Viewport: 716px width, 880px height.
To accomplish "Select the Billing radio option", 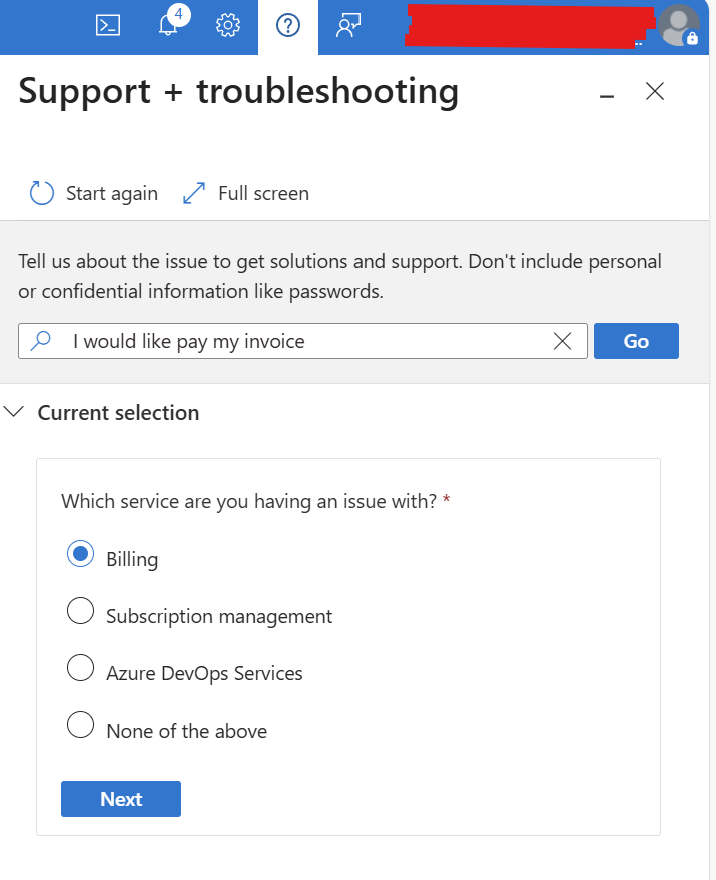I will tap(80, 554).
